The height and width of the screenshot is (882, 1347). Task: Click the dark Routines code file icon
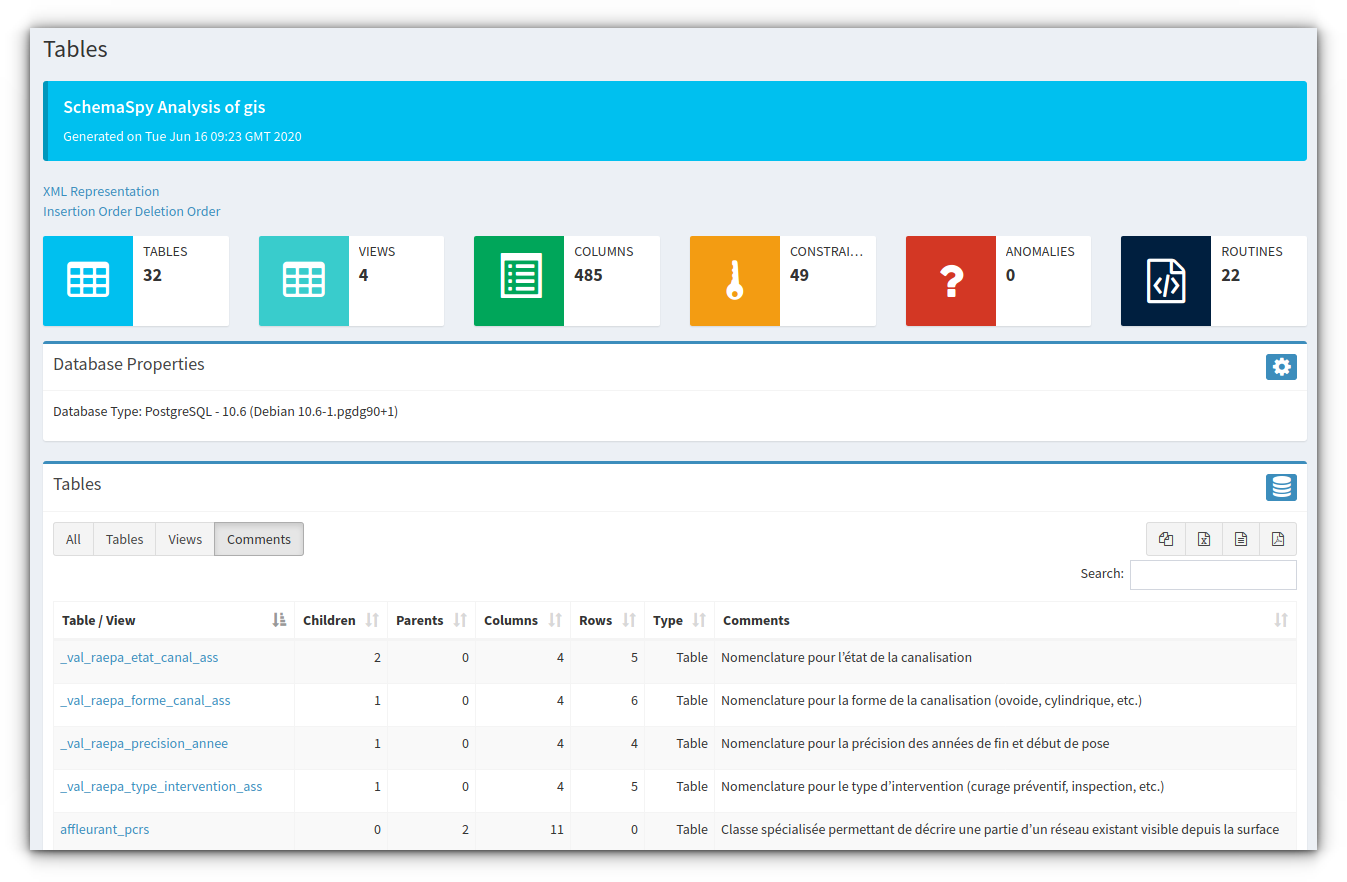1166,280
